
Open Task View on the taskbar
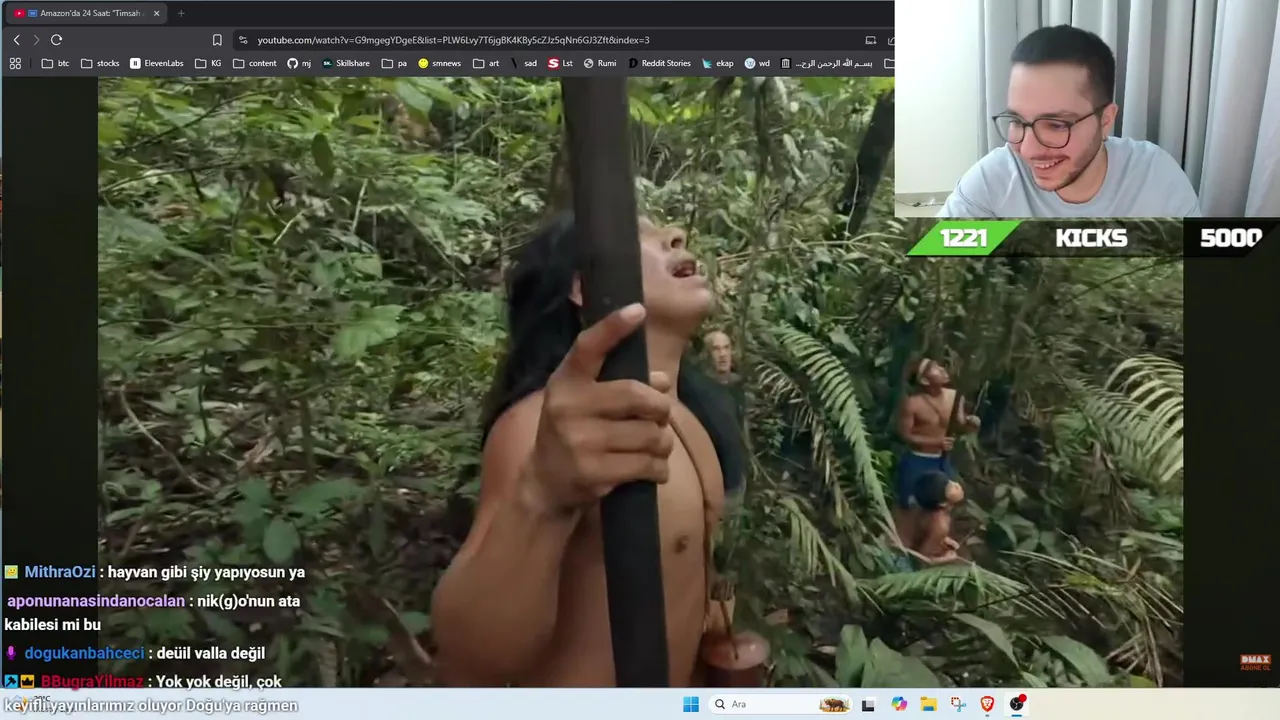(868, 704)
